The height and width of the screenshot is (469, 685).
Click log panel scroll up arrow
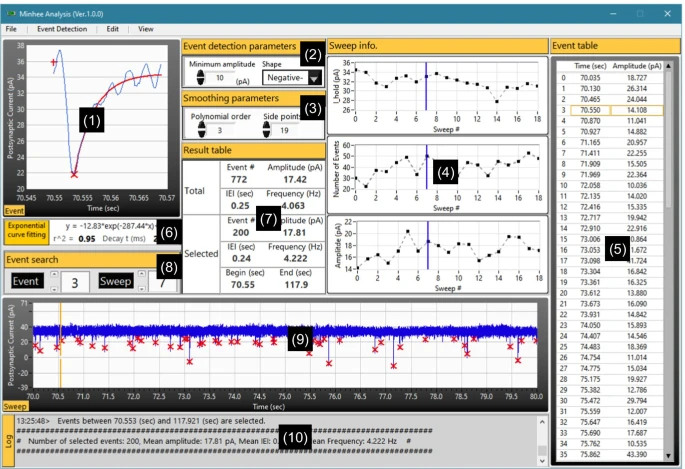tap(542, 422)
